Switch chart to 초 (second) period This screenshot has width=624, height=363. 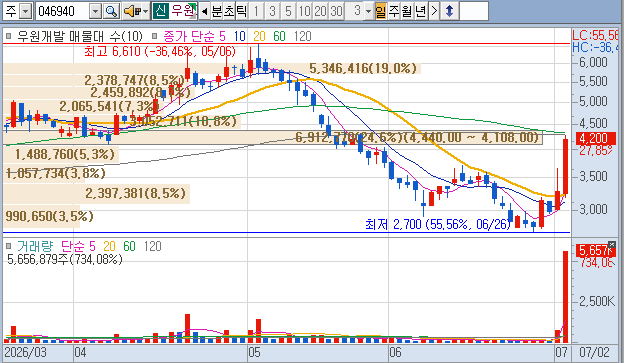click(x=229, y=11)
